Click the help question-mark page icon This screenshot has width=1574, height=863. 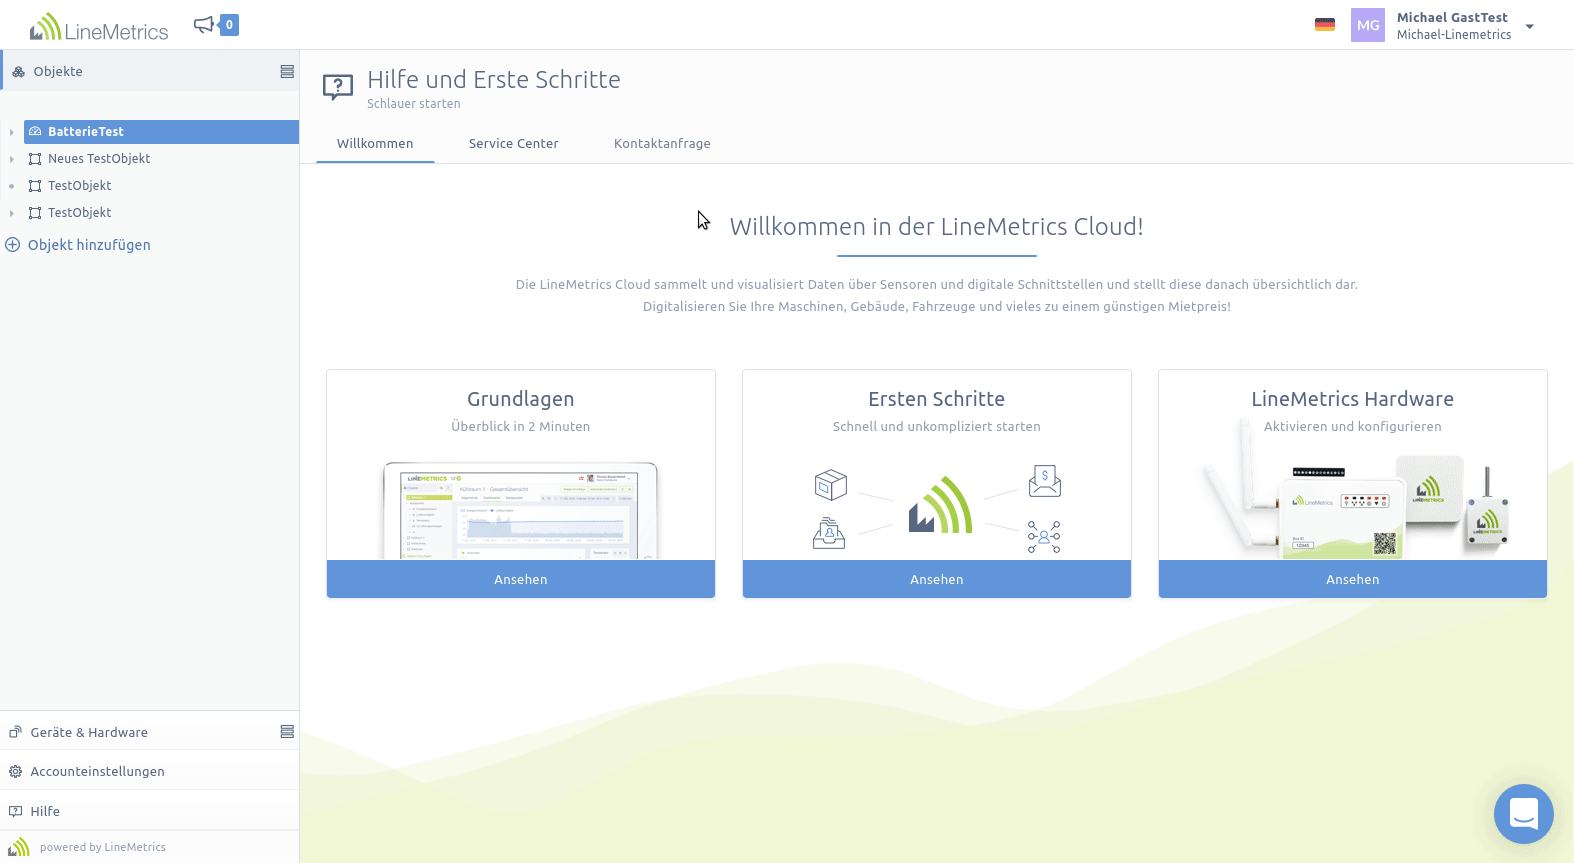(x=338, y=87)
